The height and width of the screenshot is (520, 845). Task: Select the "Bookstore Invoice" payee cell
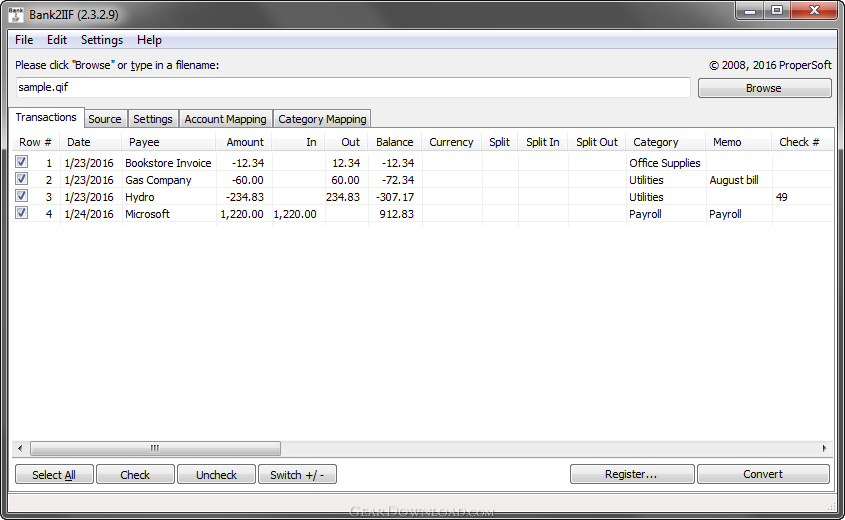pos(168,163)
